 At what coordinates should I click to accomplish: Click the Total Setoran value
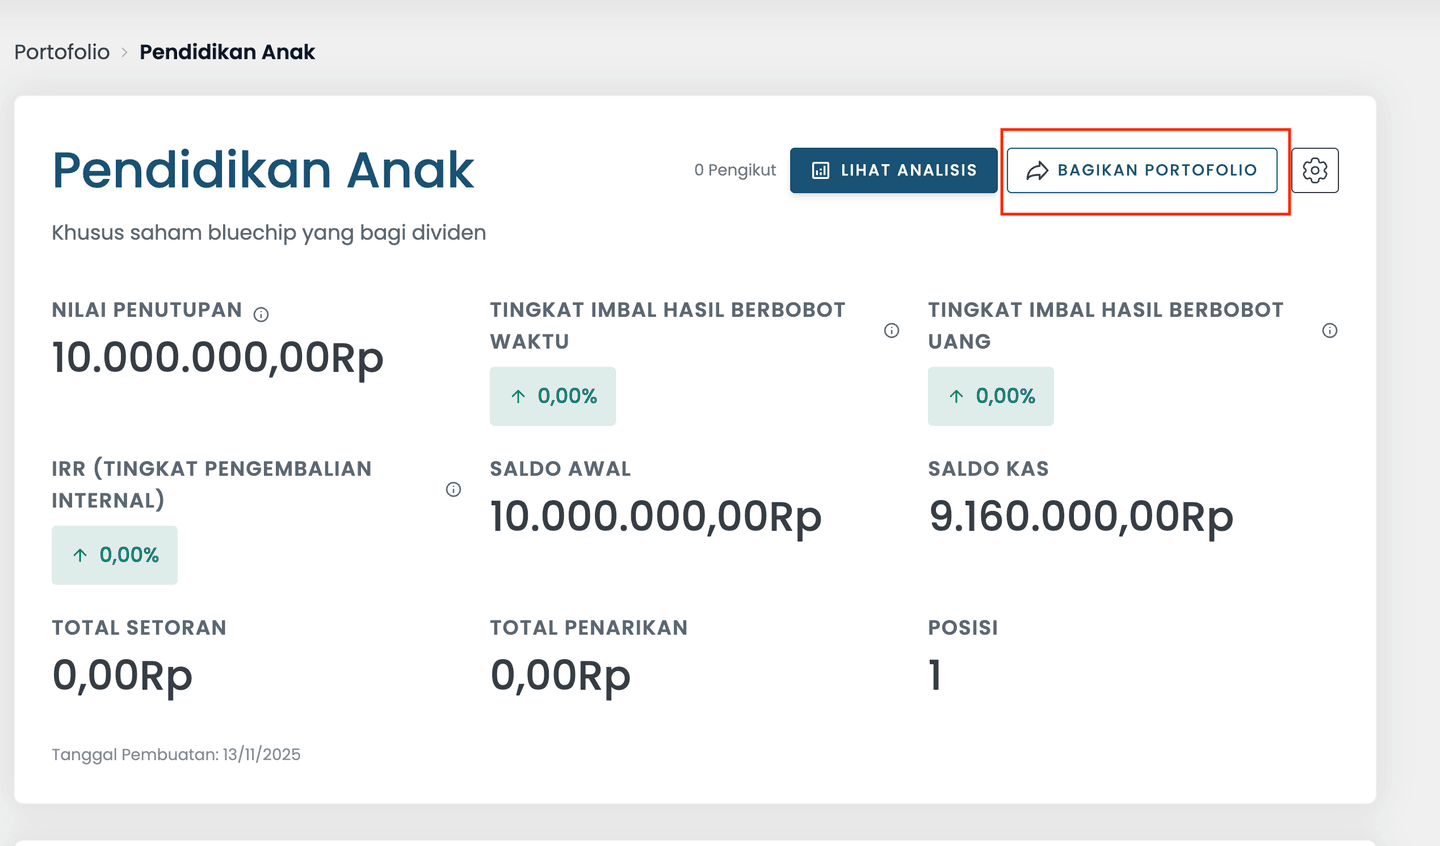[x=122, y=675]
